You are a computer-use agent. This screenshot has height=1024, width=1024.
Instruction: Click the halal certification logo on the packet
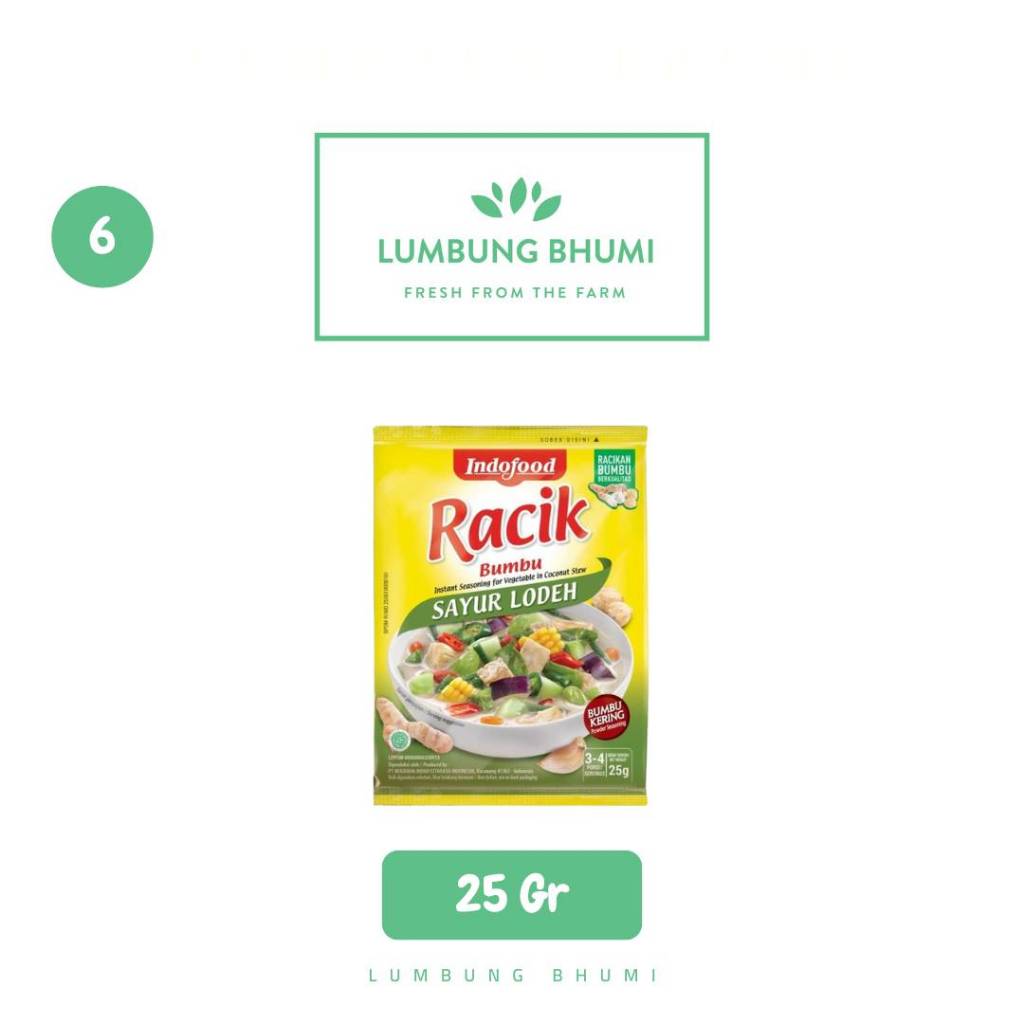pos(399,741)
